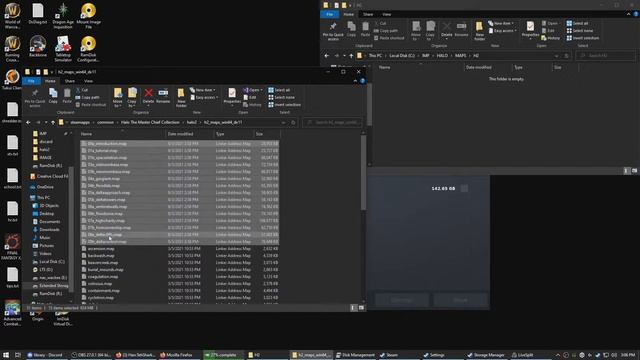Expand address history dropdown in h2_maps window
This screenshot has height=360, width=640.
[x=284, y=122]
